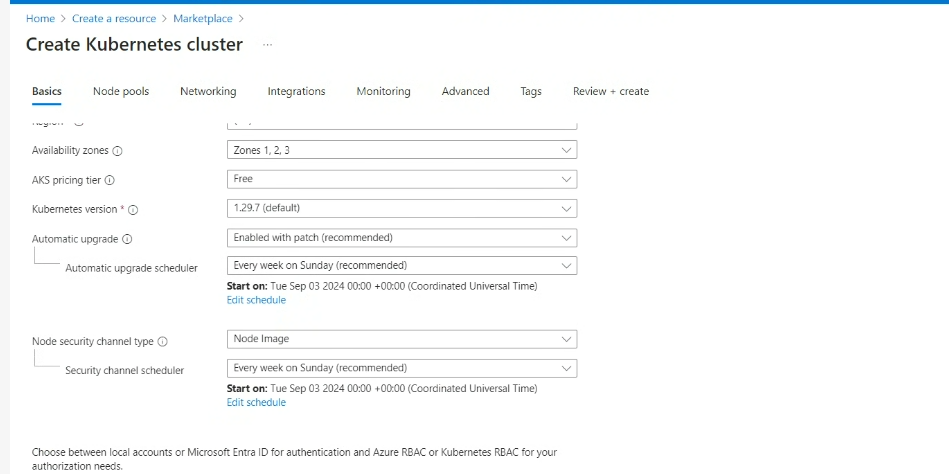
Task: Navigate to Marketplace in breadcrumb
Action: point(204,18)
